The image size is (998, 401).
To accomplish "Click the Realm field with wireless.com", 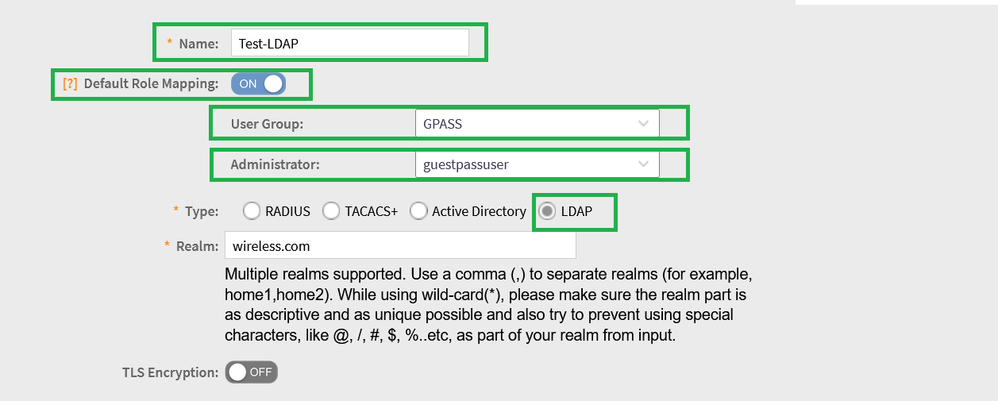I will [x=400, y=245].
